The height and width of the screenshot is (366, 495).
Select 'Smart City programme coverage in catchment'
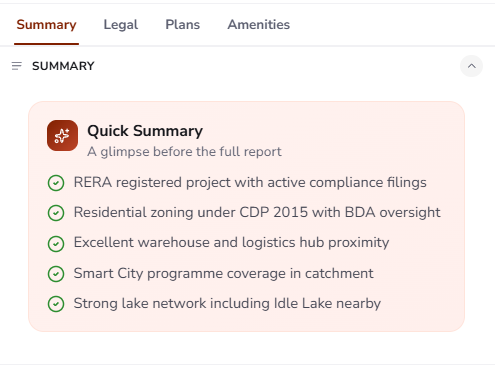(x=223, y=274)
